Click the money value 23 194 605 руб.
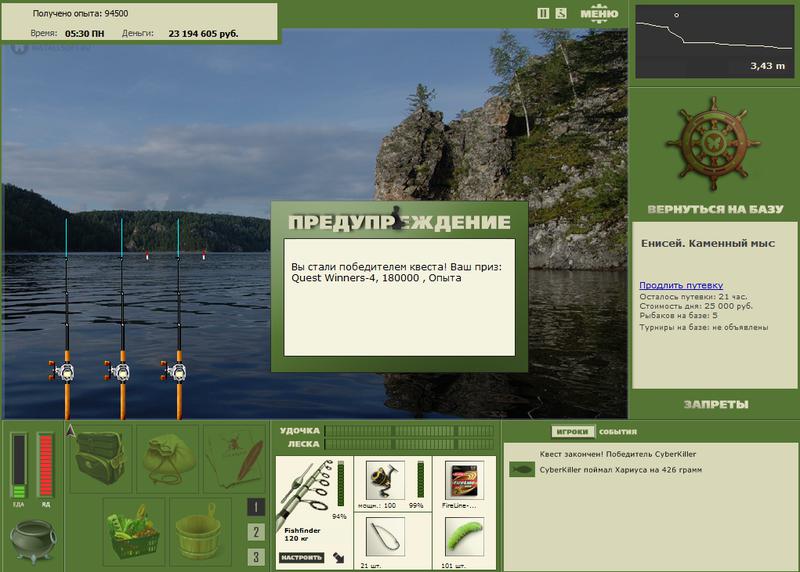This screenshot has height=572, width=800. [203, 34]
